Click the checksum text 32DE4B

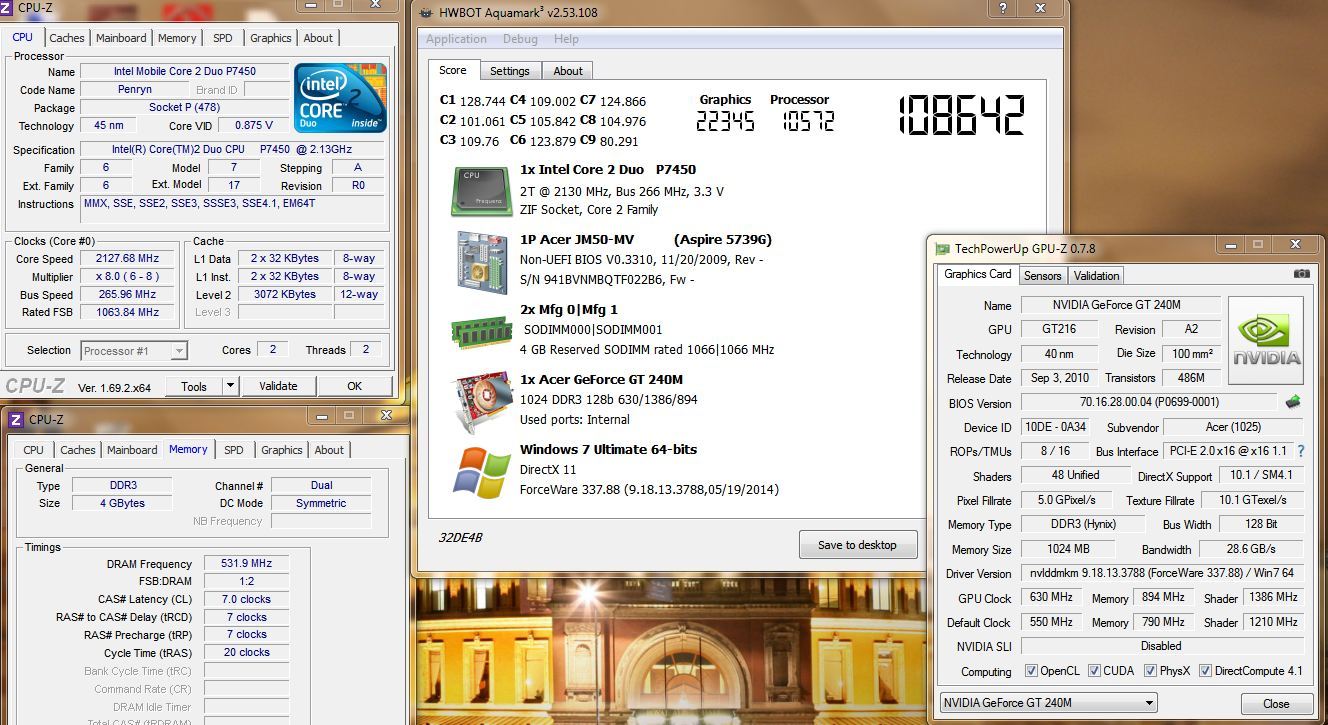(461, 537)
